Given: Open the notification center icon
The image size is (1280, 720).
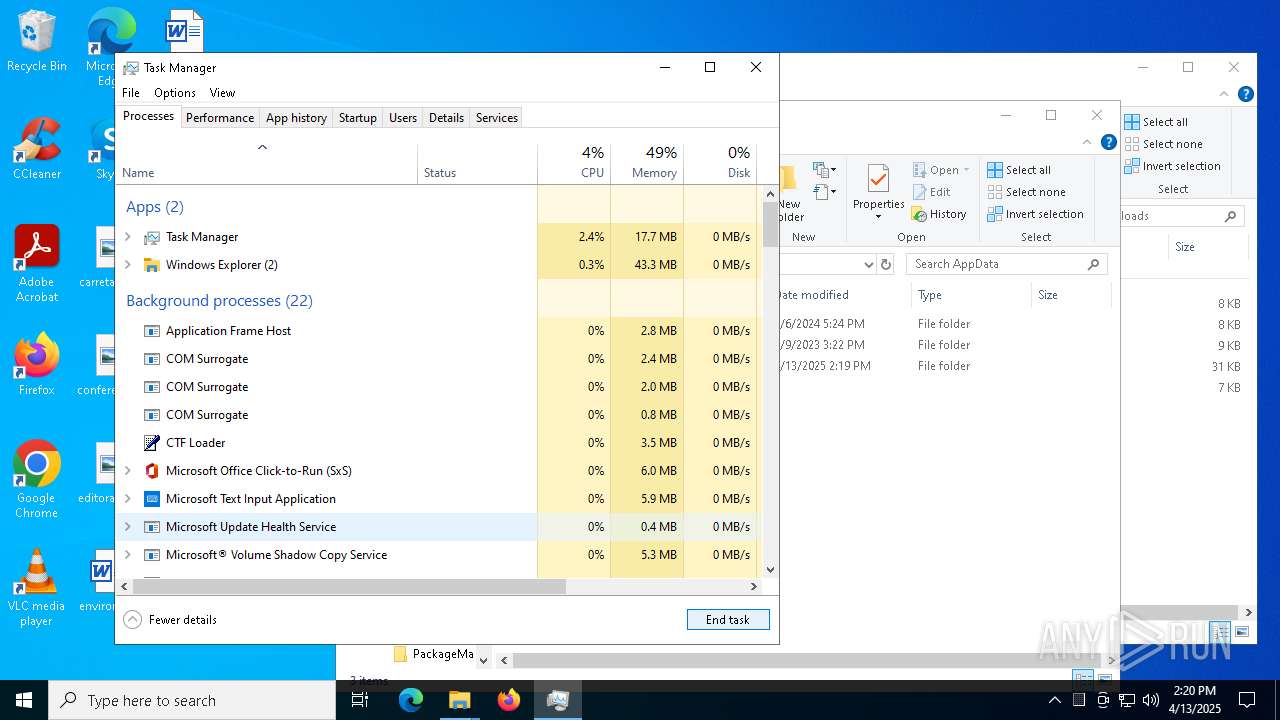Looking at the screenshot, I should tap(1247, 700).
